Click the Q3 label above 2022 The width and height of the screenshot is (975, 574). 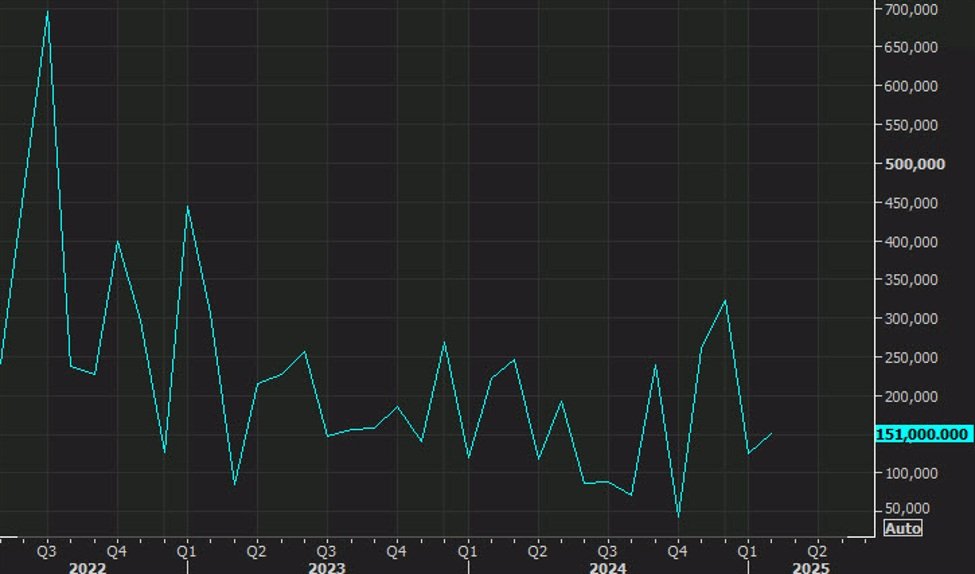point(47,550)
